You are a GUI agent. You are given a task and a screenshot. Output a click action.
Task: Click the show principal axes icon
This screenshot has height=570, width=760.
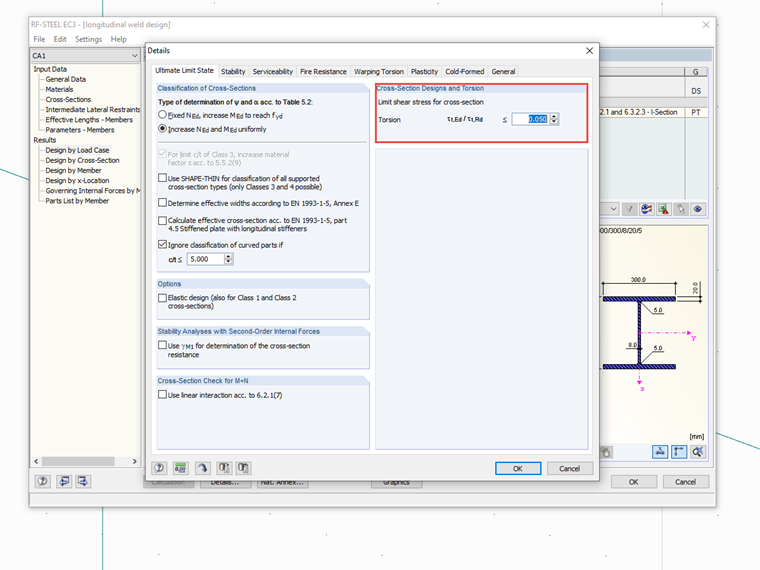(x=679, y=452)
